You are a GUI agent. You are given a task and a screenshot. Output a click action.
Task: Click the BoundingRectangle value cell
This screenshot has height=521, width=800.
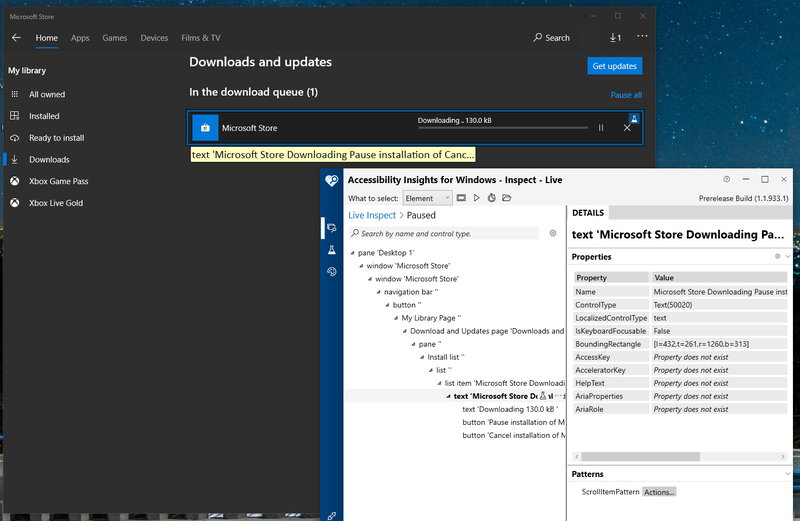[719, 344]
